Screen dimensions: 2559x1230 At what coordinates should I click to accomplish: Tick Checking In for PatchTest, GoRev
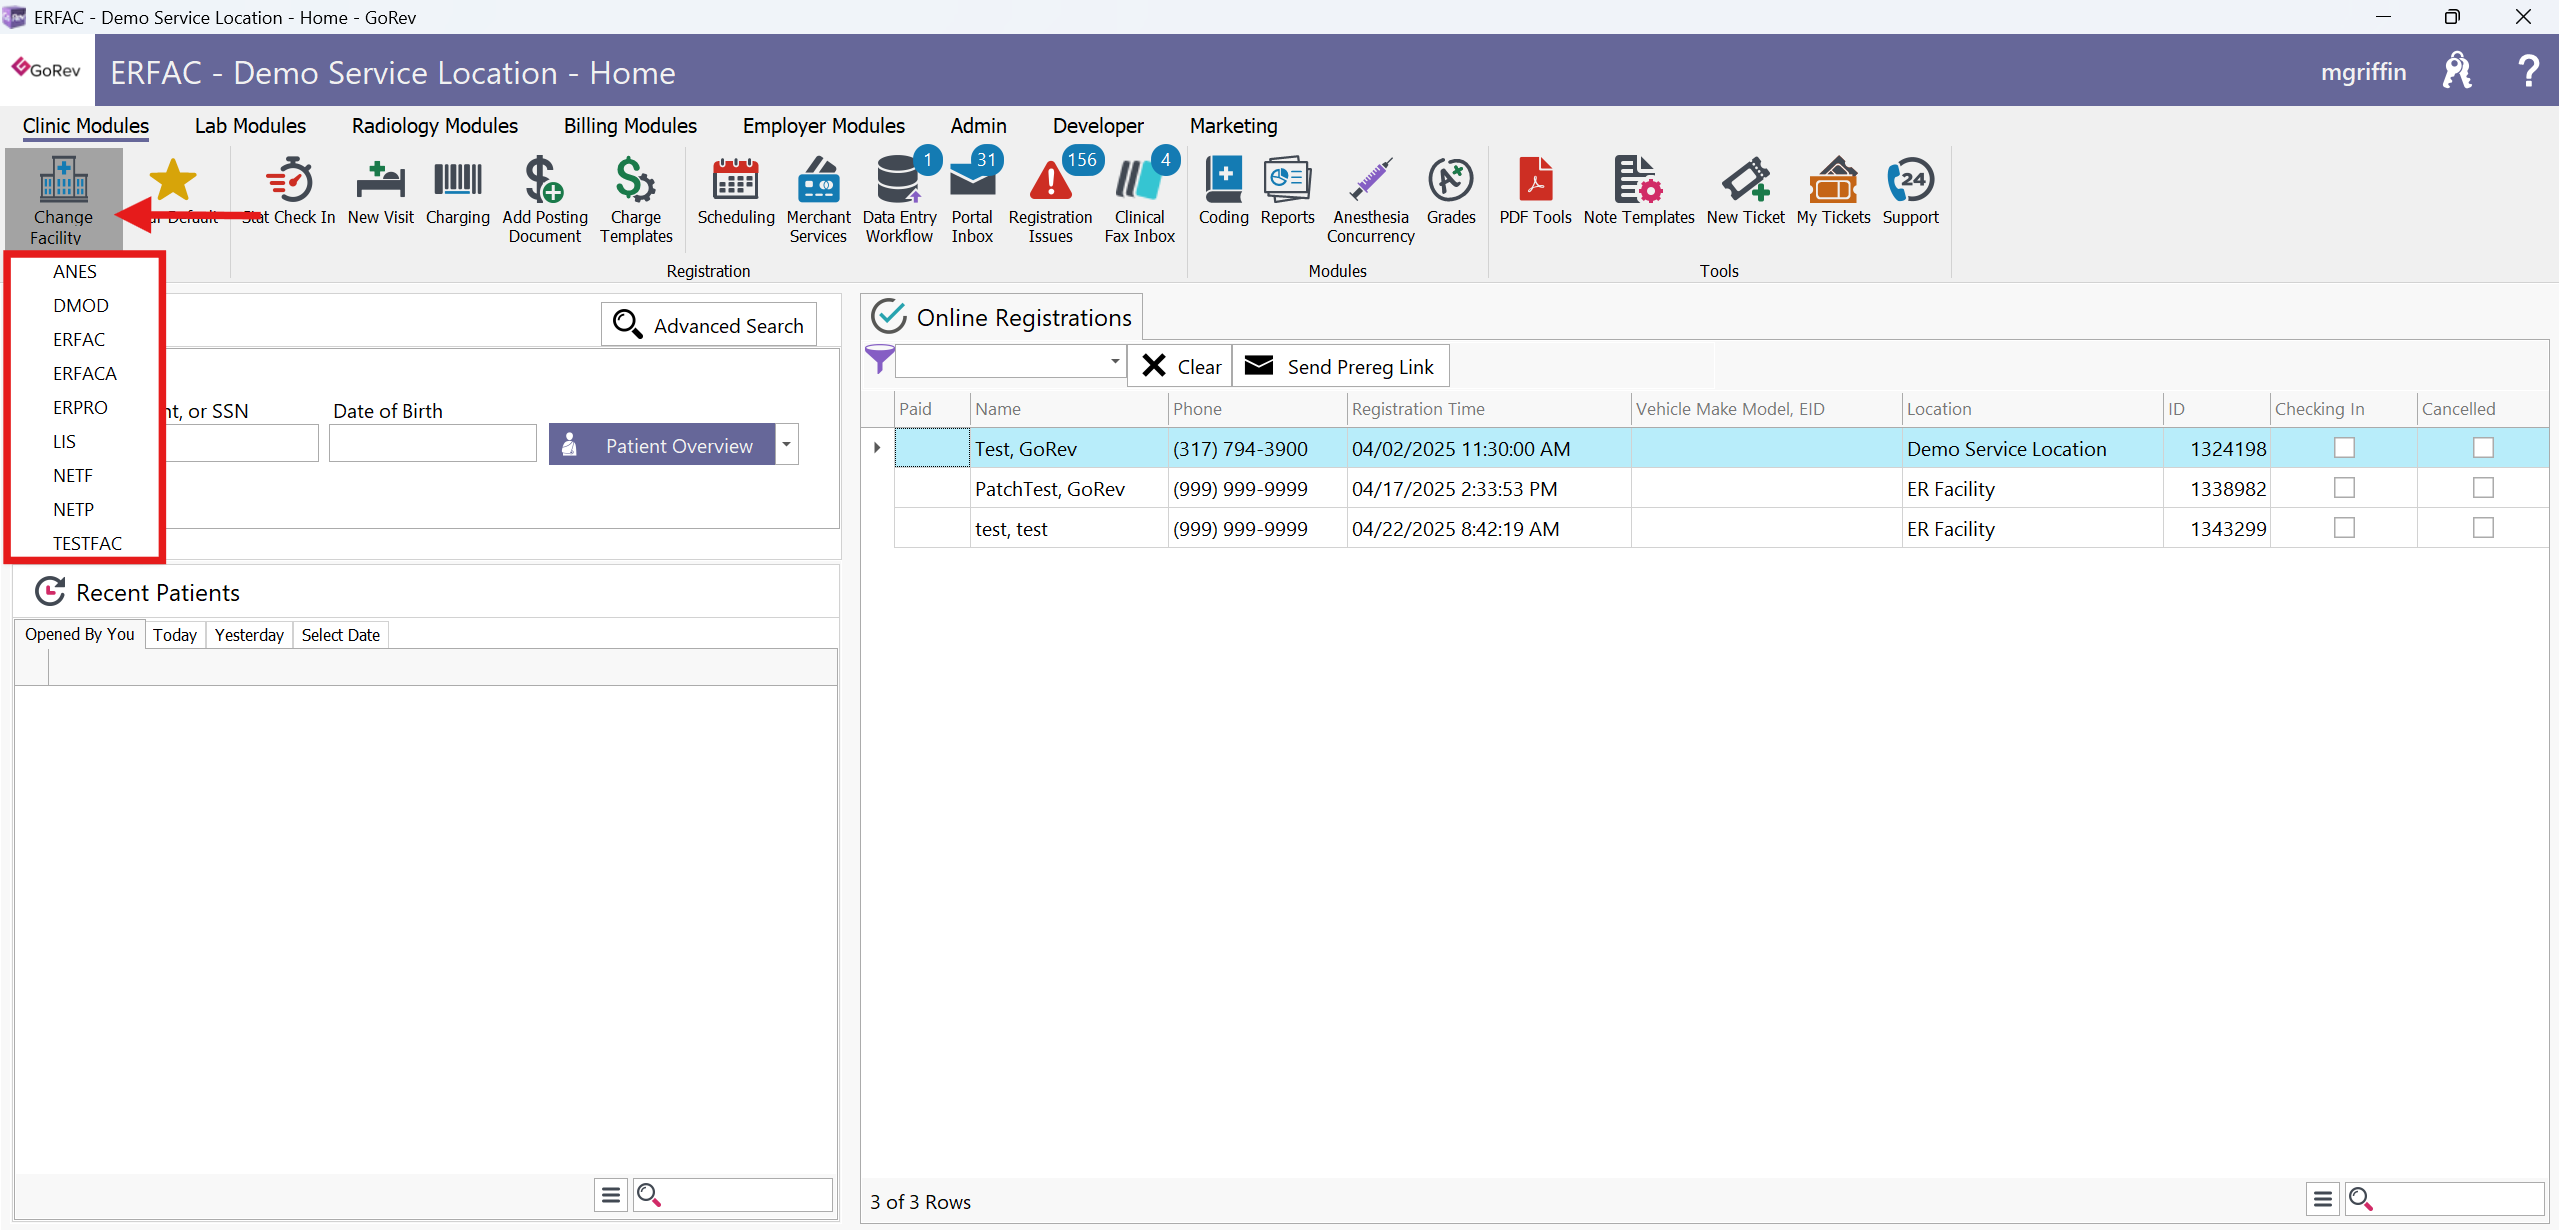(2344, 488)
